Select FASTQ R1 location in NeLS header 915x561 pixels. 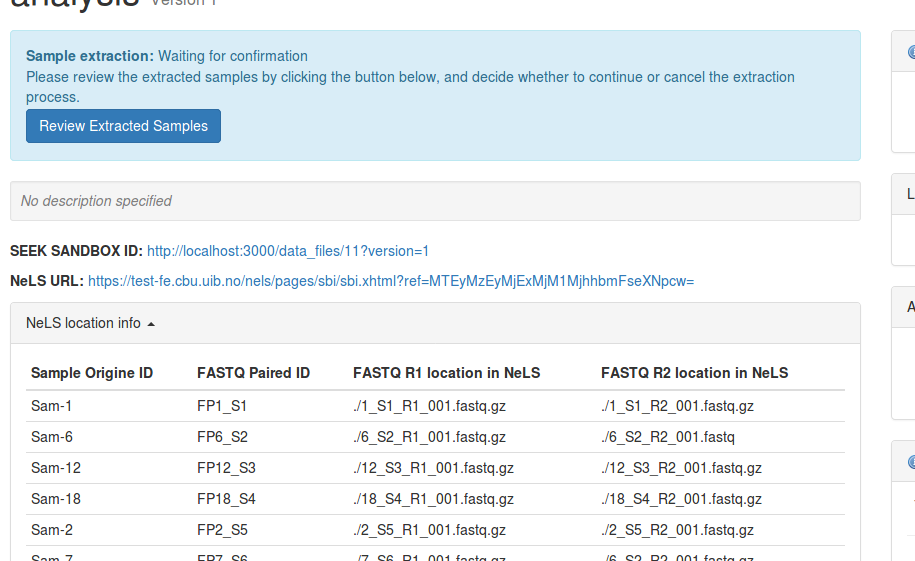(x=446, y=373)
